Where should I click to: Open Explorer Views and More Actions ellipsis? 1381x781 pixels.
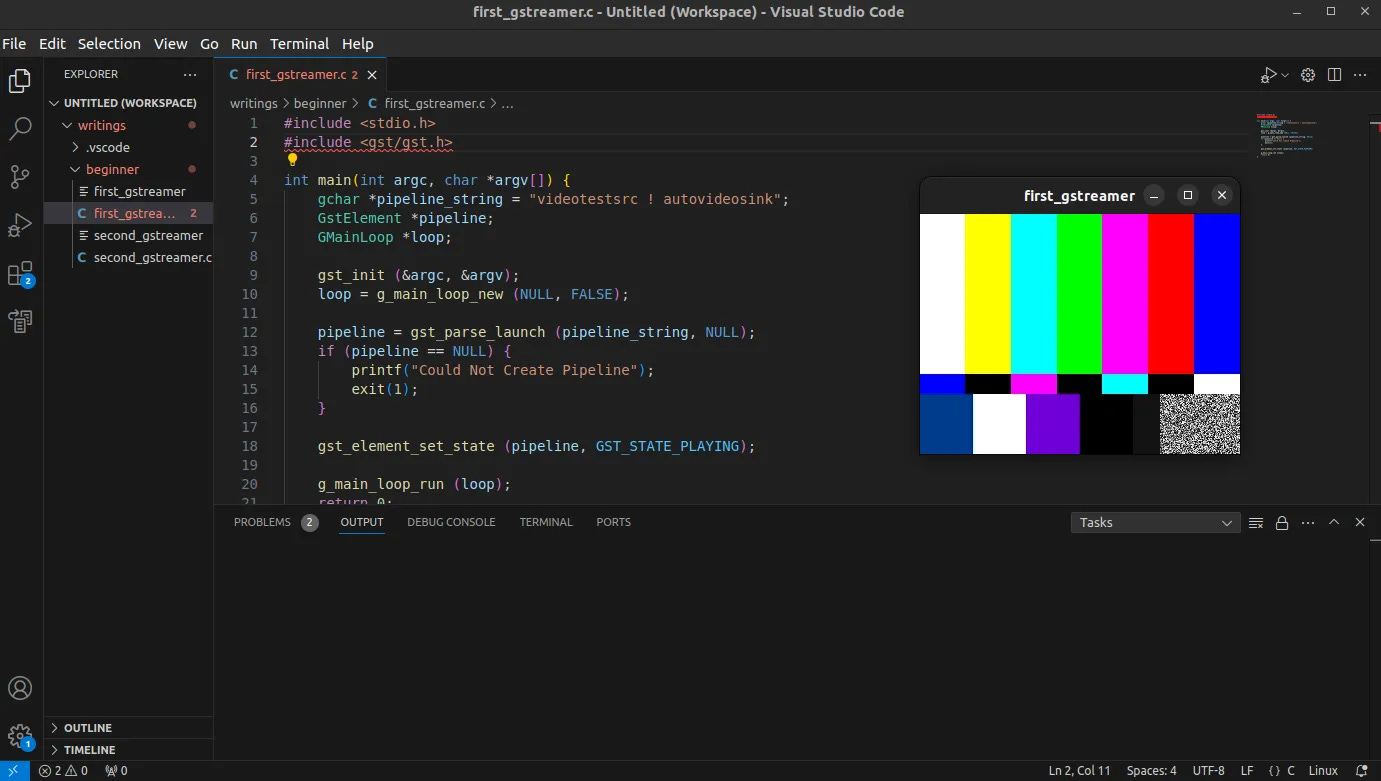coord(190,74)
